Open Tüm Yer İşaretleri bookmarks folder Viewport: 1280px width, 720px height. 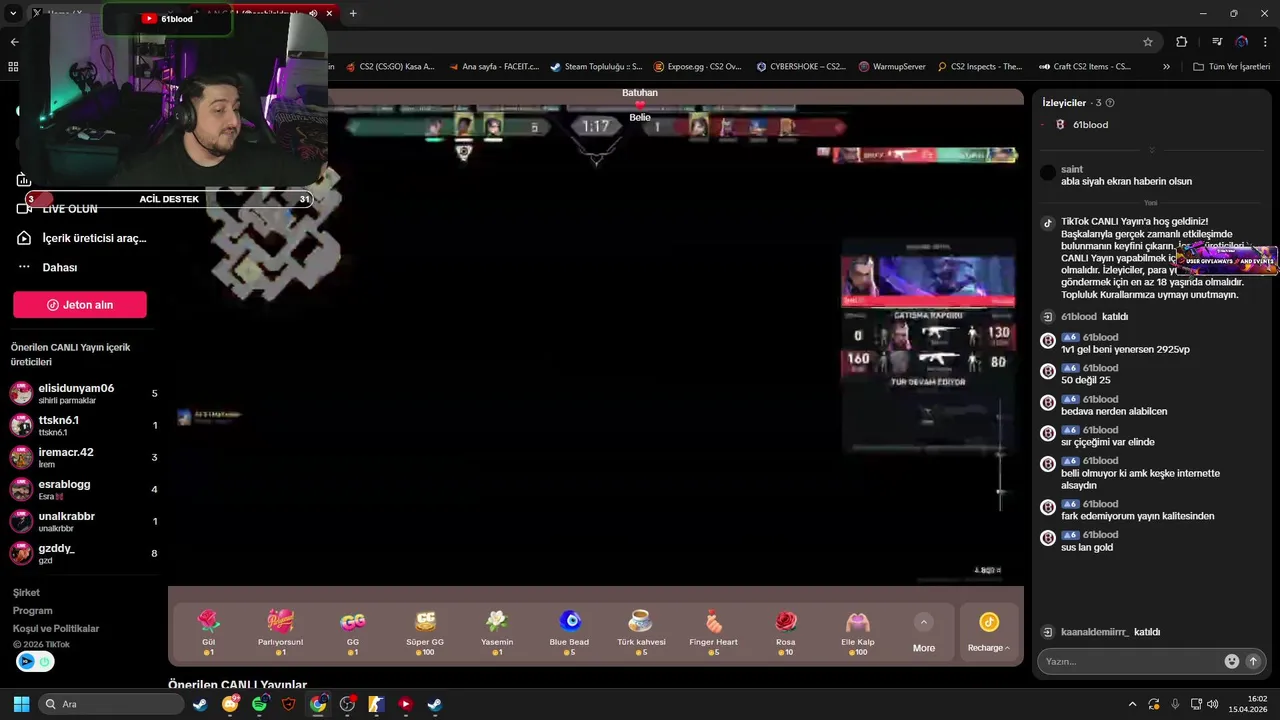pyautogui.click(x=1231, y=67)
